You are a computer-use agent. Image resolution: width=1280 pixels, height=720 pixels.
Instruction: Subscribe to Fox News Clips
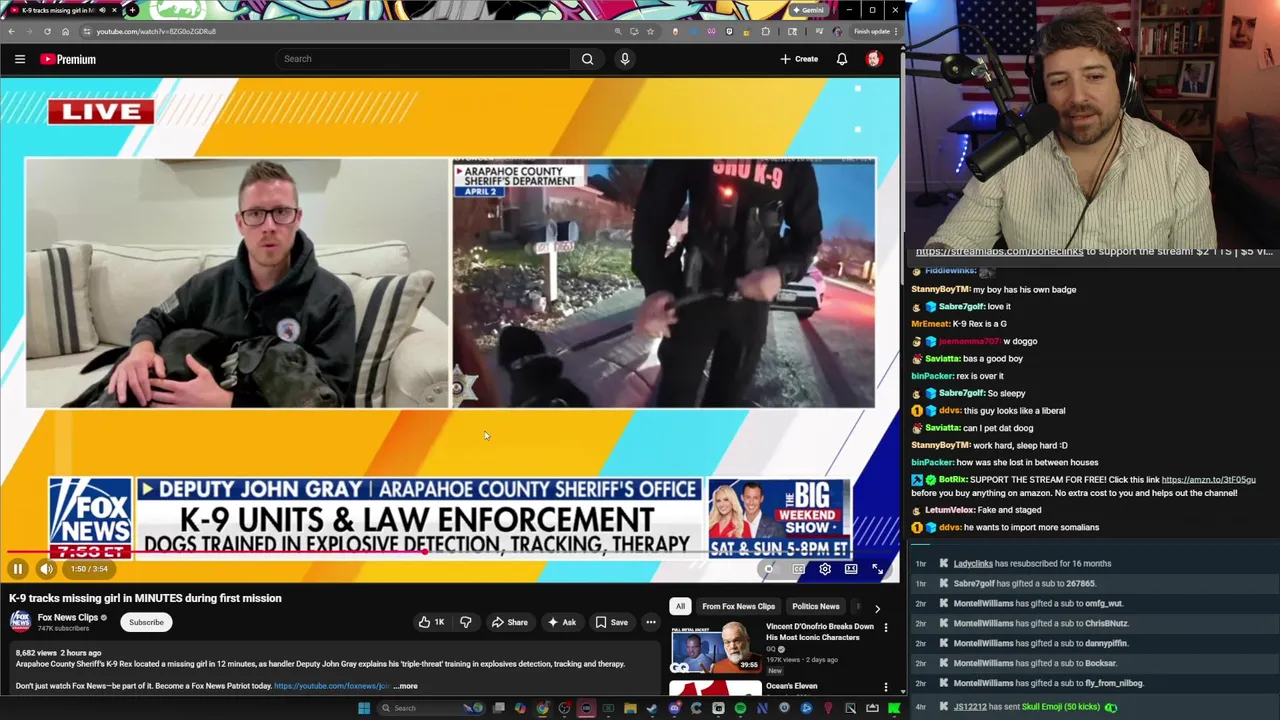pyautogui.click(x=146, y=622)
